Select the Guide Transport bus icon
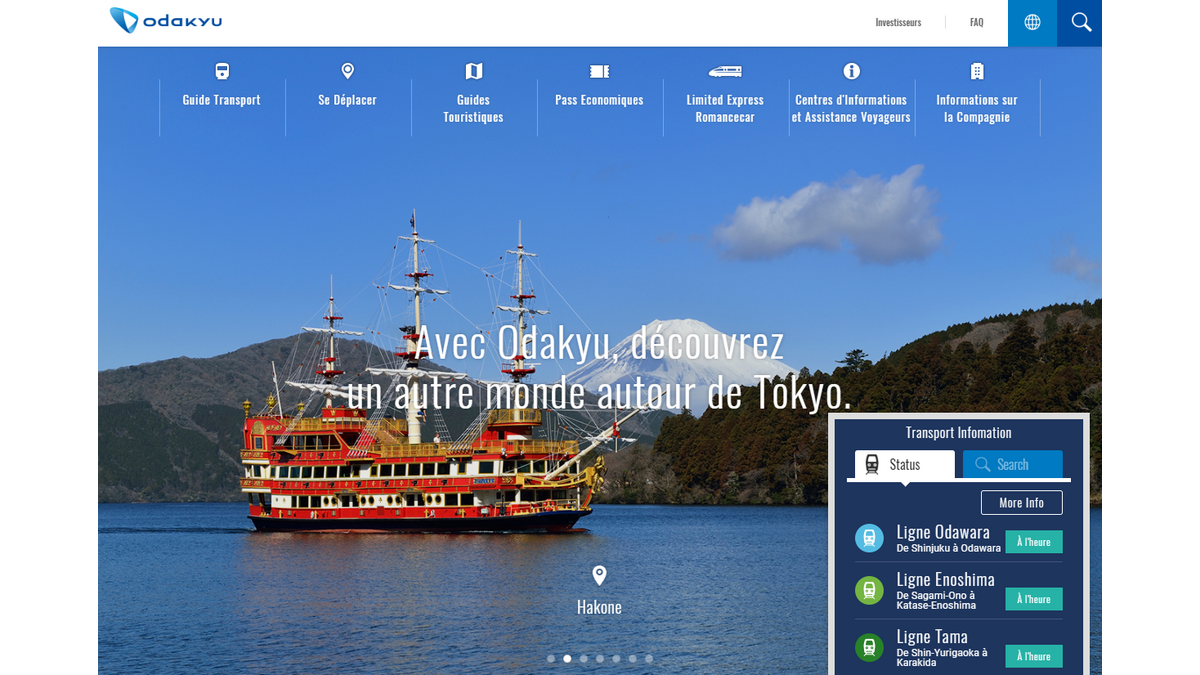Screen dimensions: 1200x675 point(220,71)
